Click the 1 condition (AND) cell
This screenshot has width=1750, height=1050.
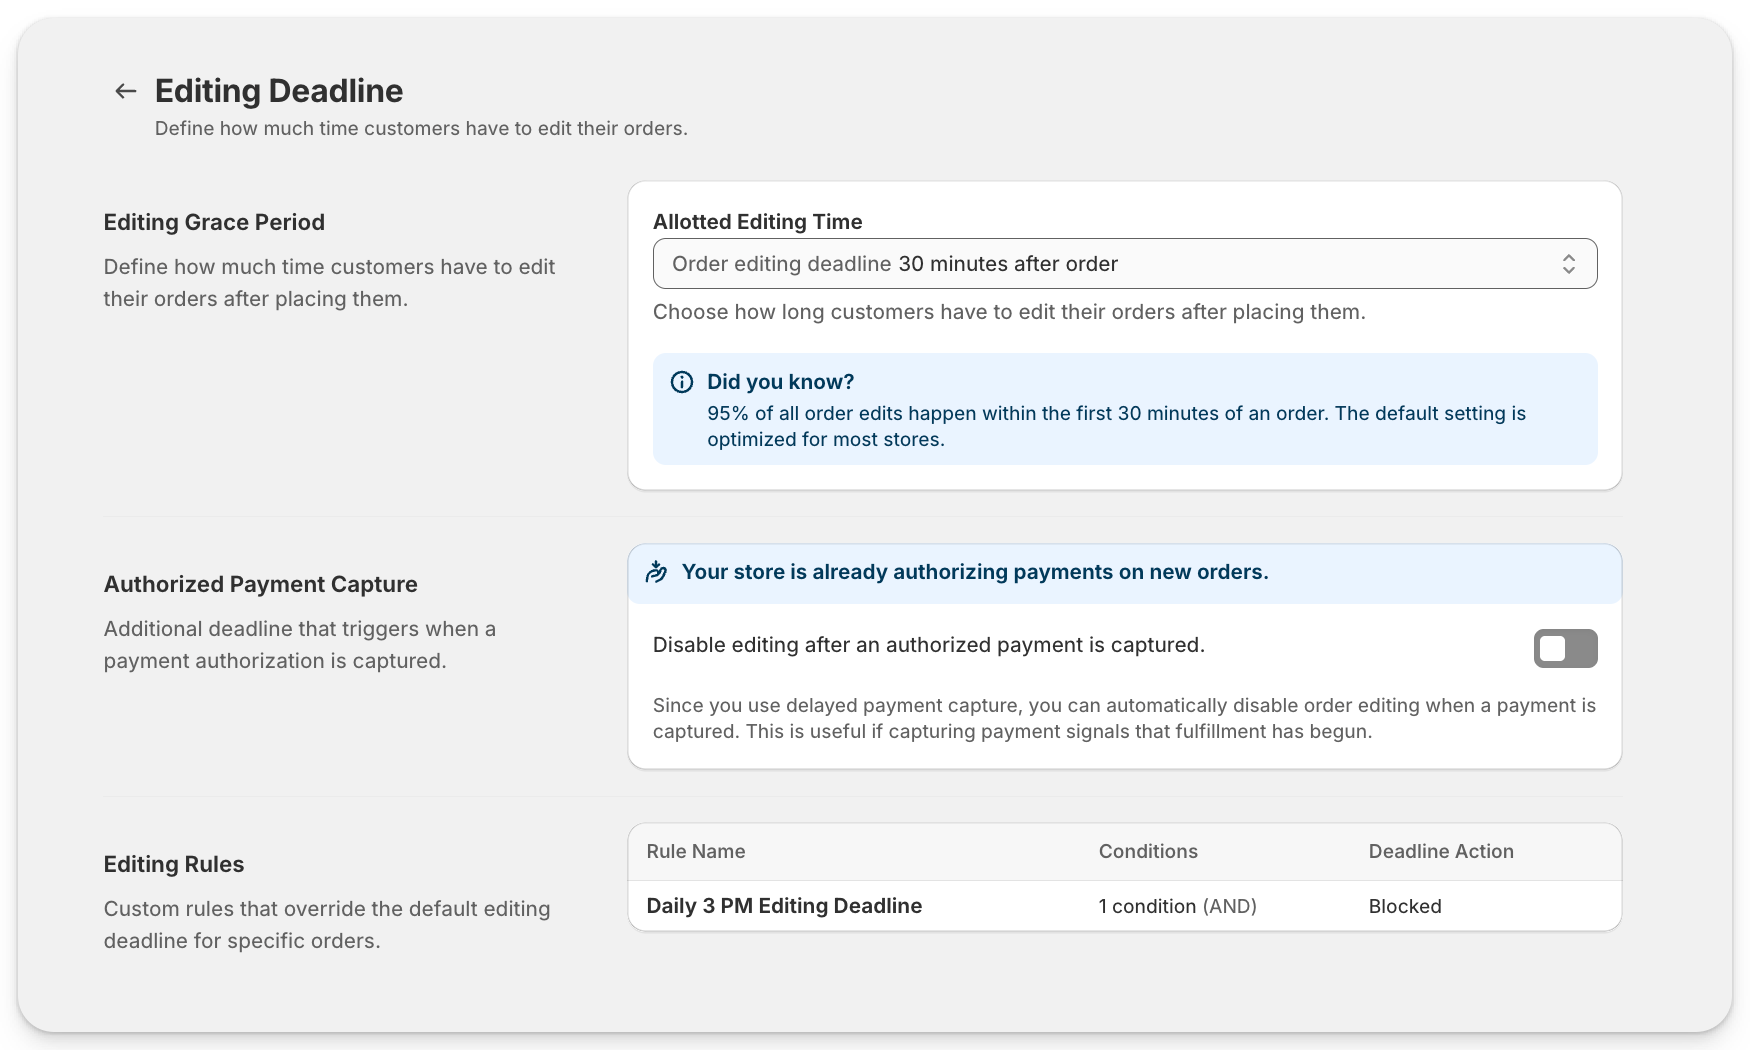click(x=1177, y=906)
